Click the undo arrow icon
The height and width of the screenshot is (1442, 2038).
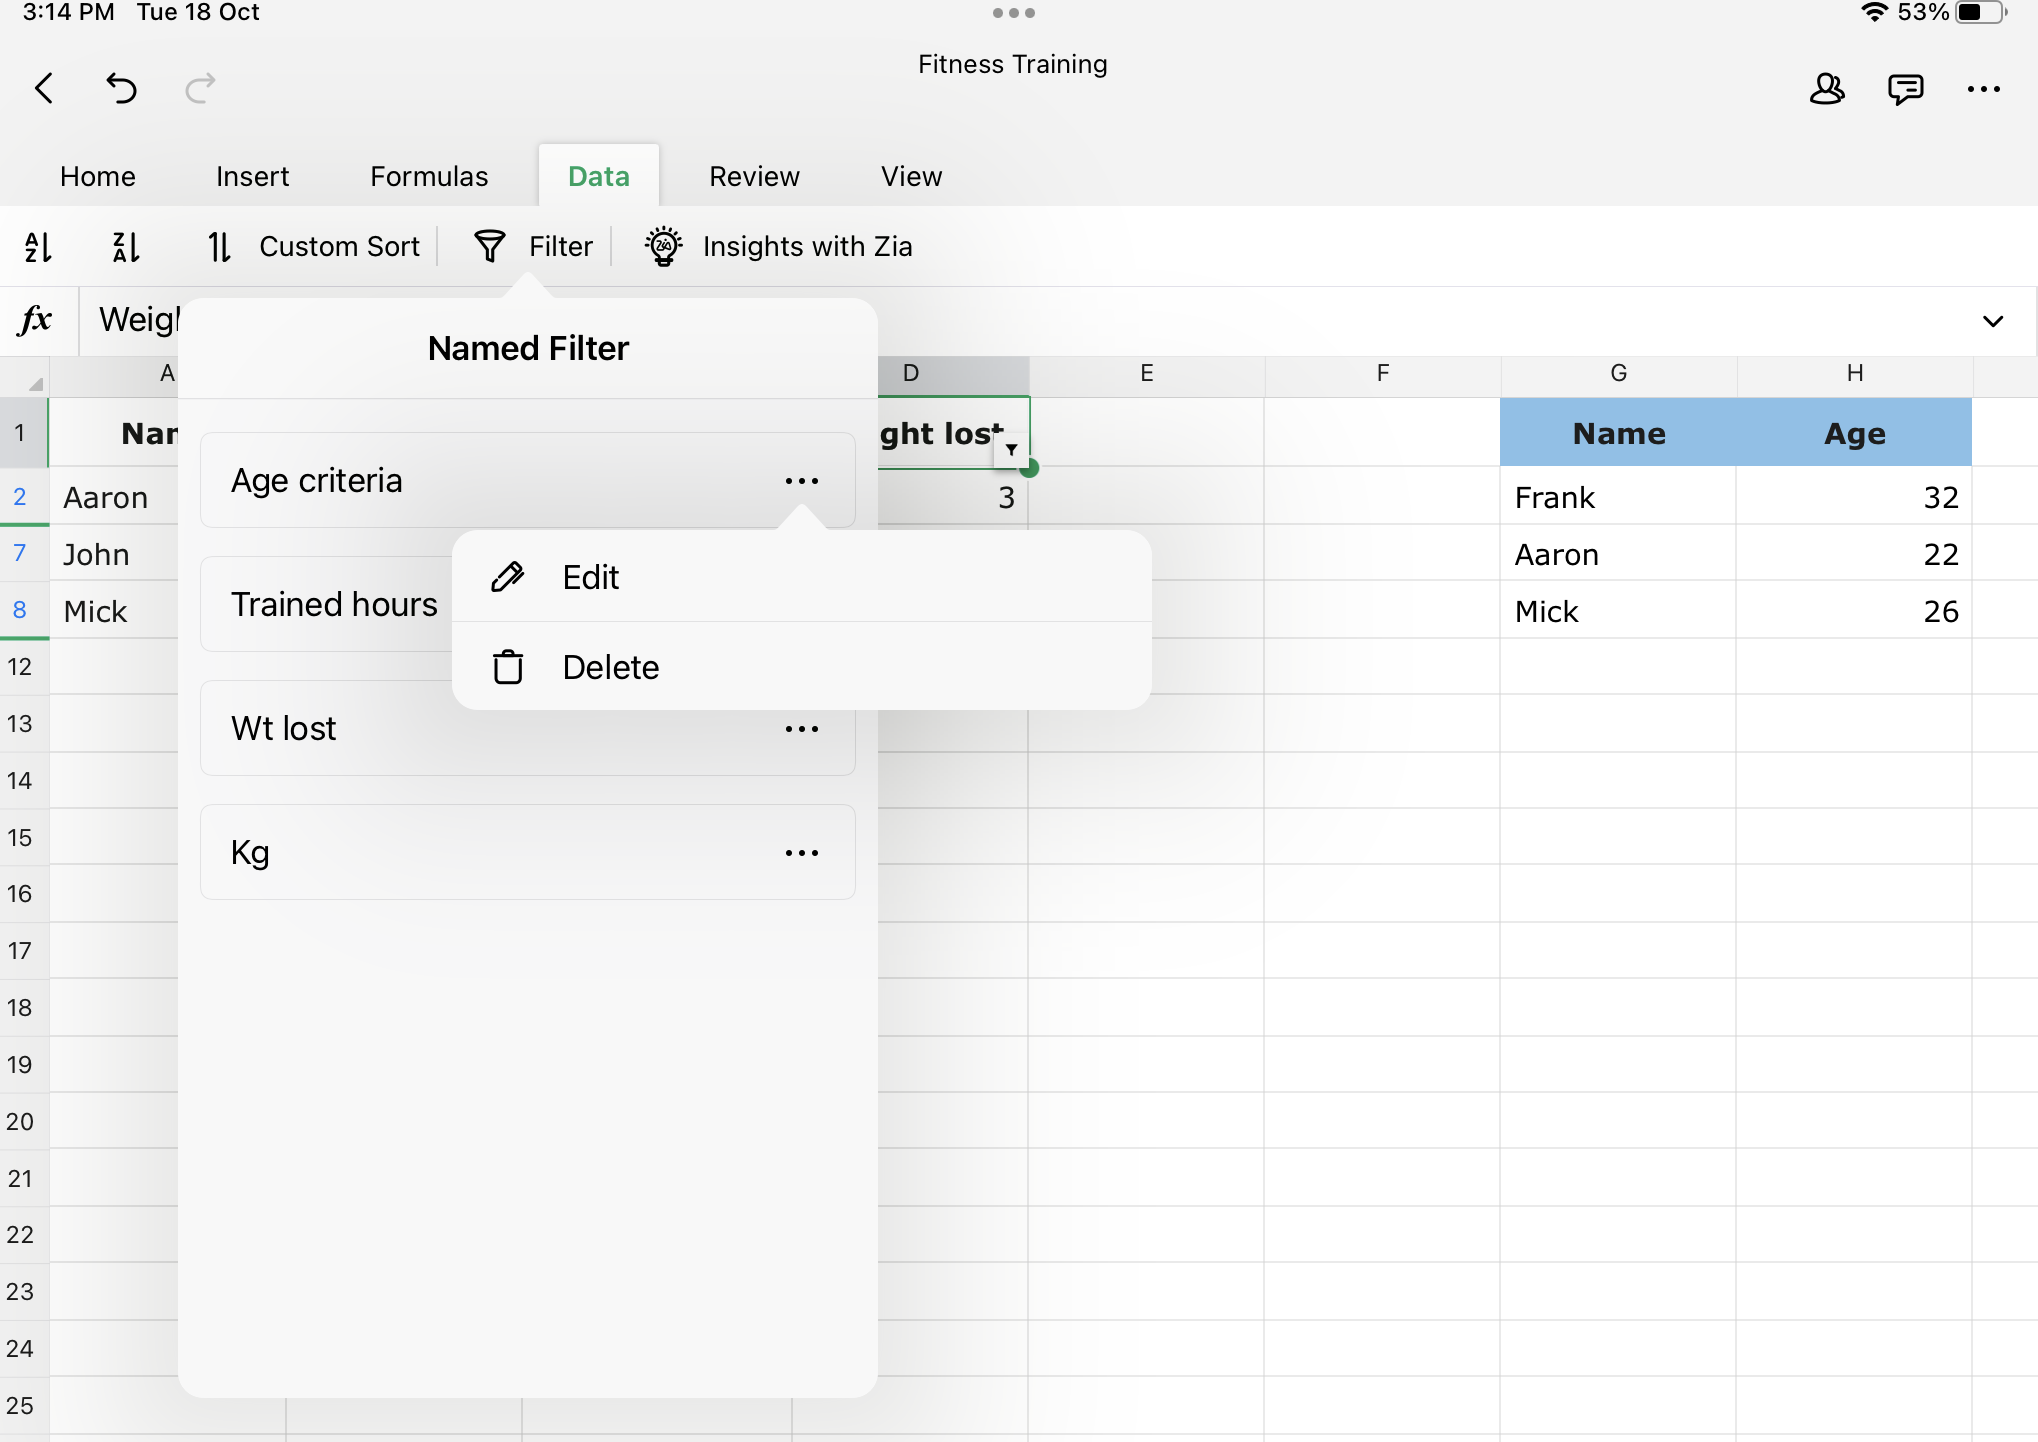click(x=121, y=89)
